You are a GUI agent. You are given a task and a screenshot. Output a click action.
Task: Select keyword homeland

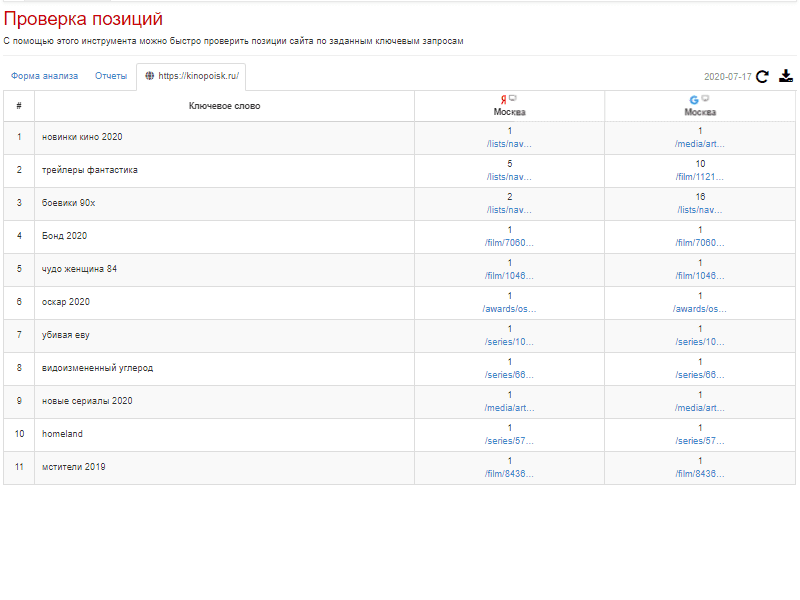62,434
